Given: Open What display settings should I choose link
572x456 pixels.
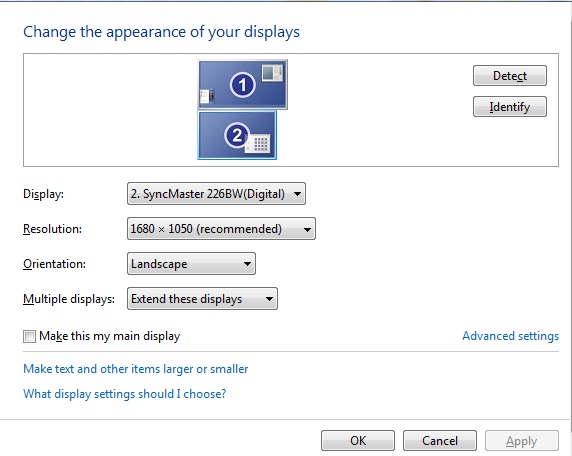Looking at the screenshot, I should 125,394.
